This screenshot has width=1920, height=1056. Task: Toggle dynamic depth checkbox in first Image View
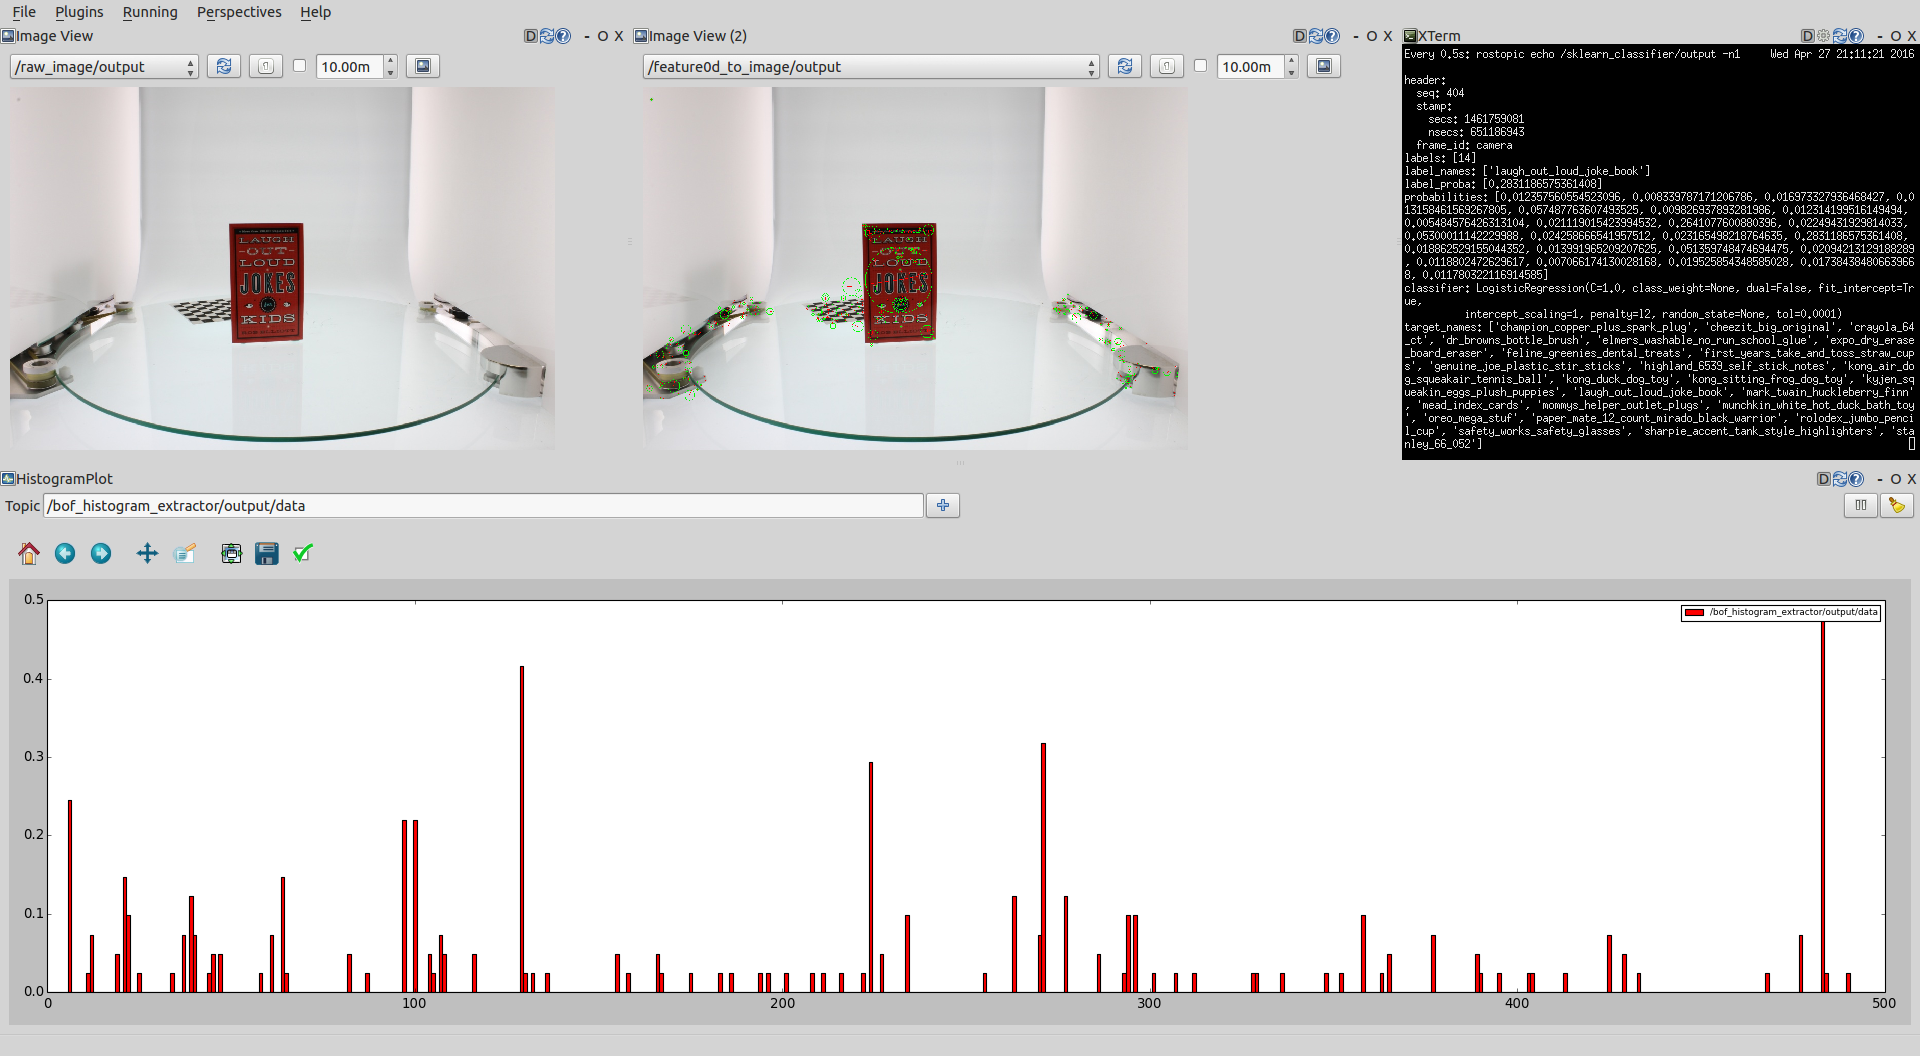click(299, 66)
